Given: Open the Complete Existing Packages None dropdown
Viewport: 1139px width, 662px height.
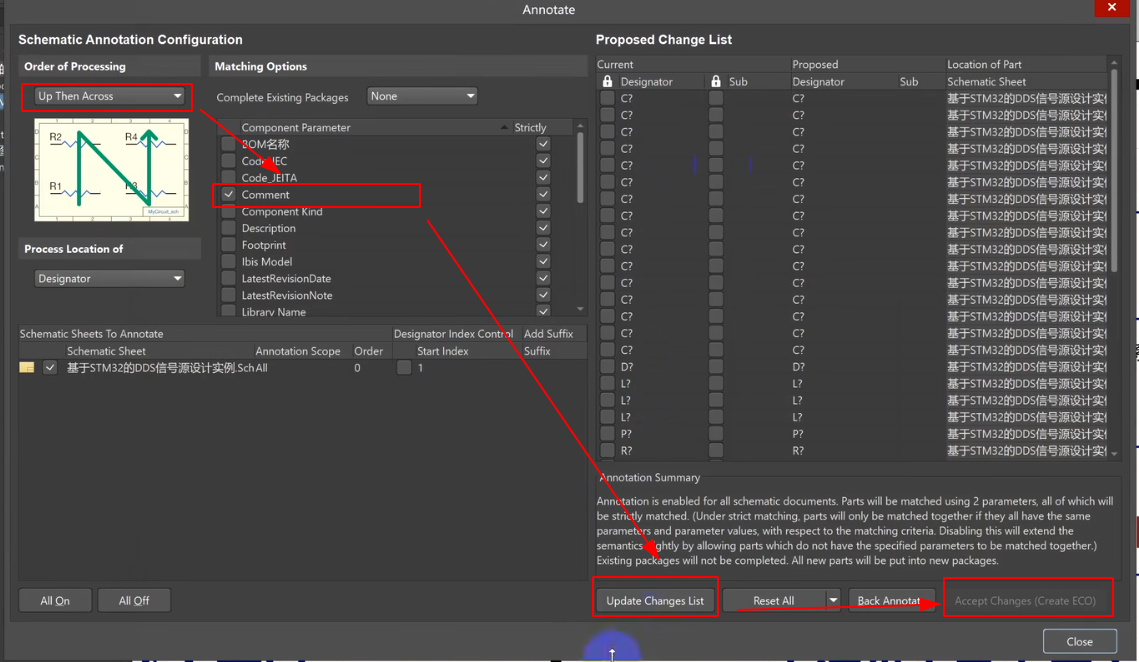Looking at the screenshot, I should 422,96.
